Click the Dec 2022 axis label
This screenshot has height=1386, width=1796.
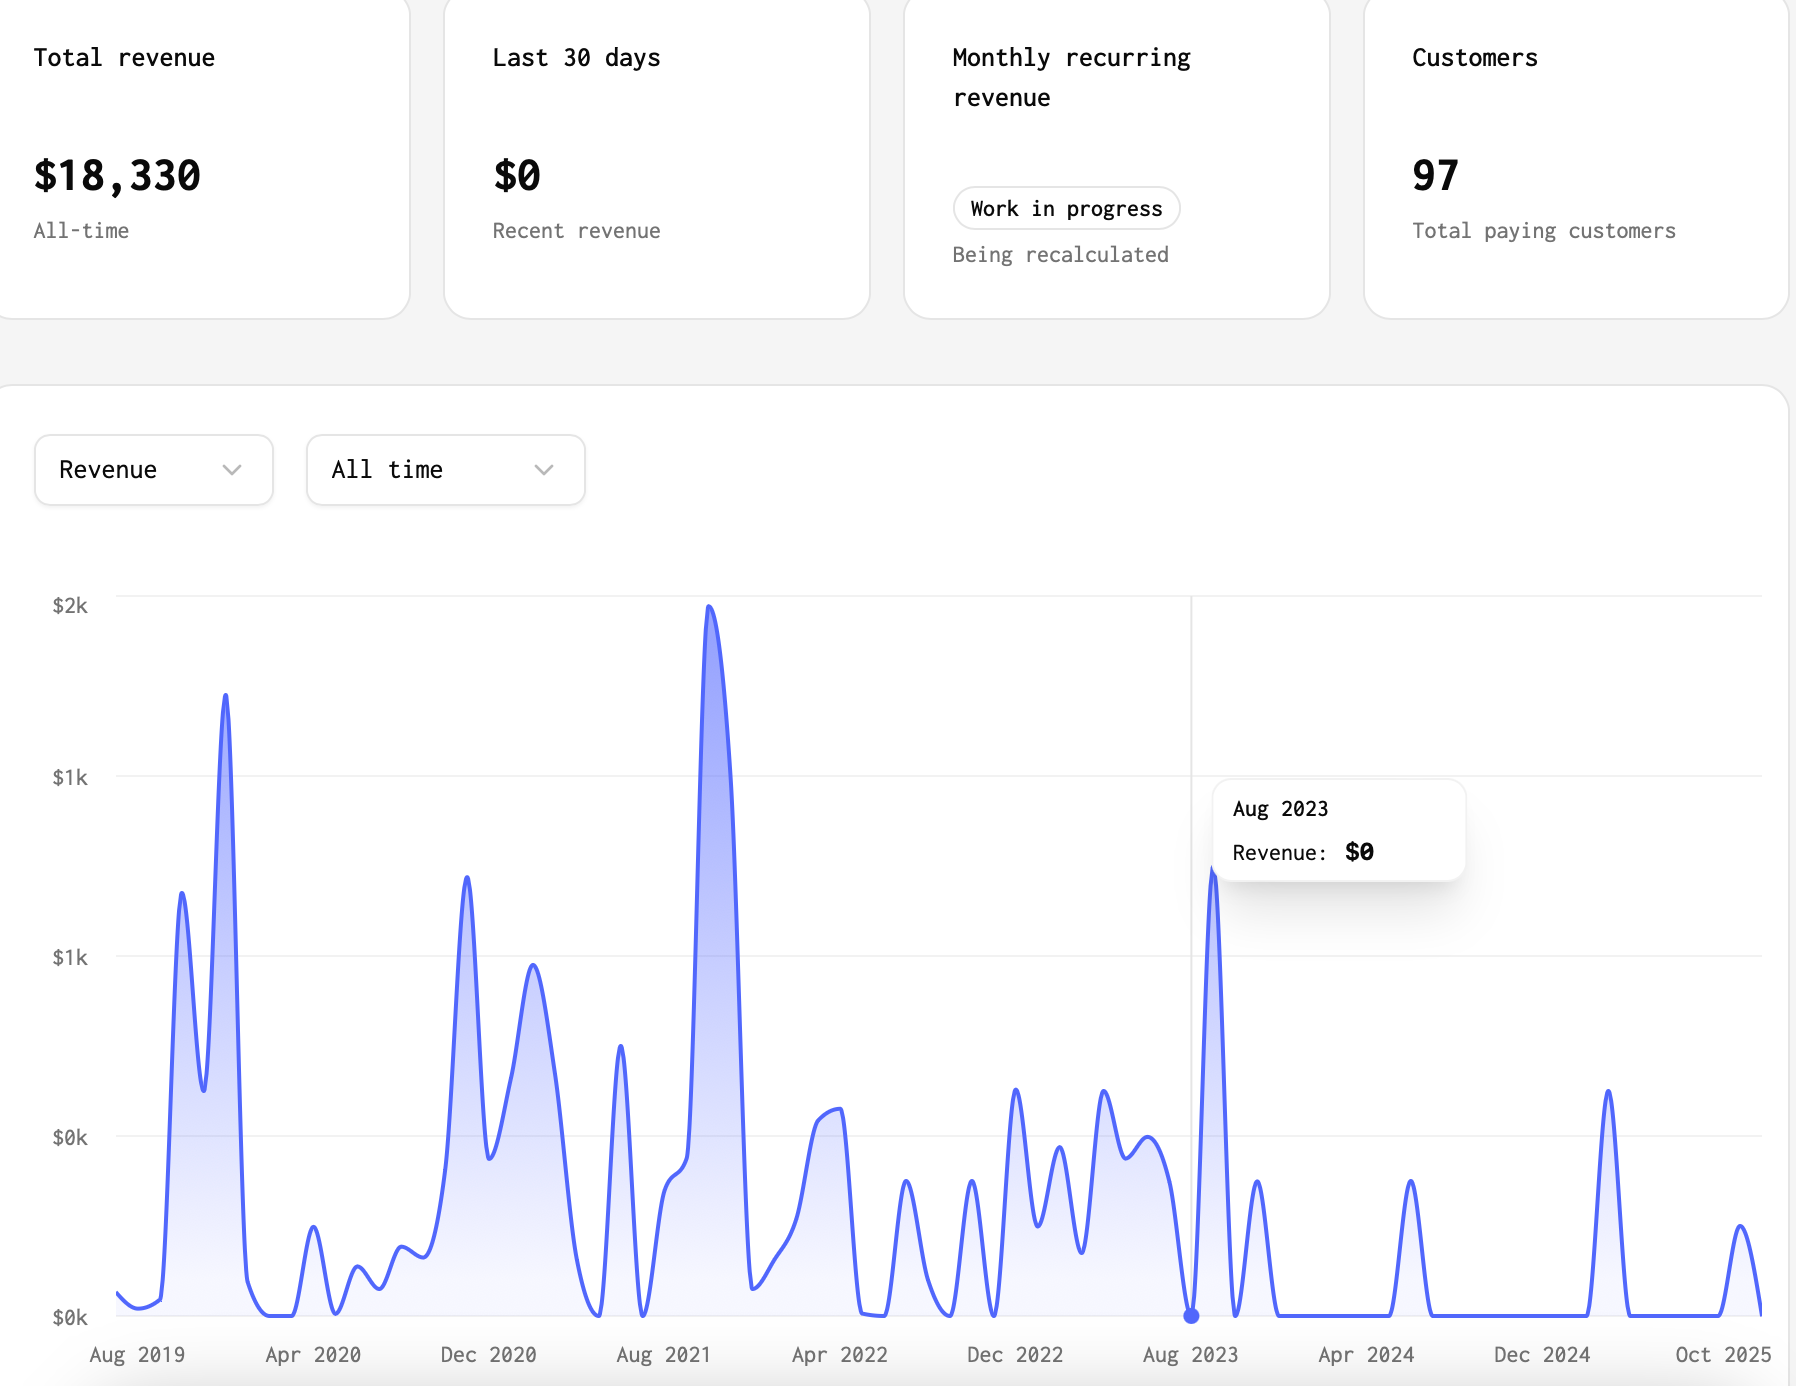click(x=1015, y=1355)
